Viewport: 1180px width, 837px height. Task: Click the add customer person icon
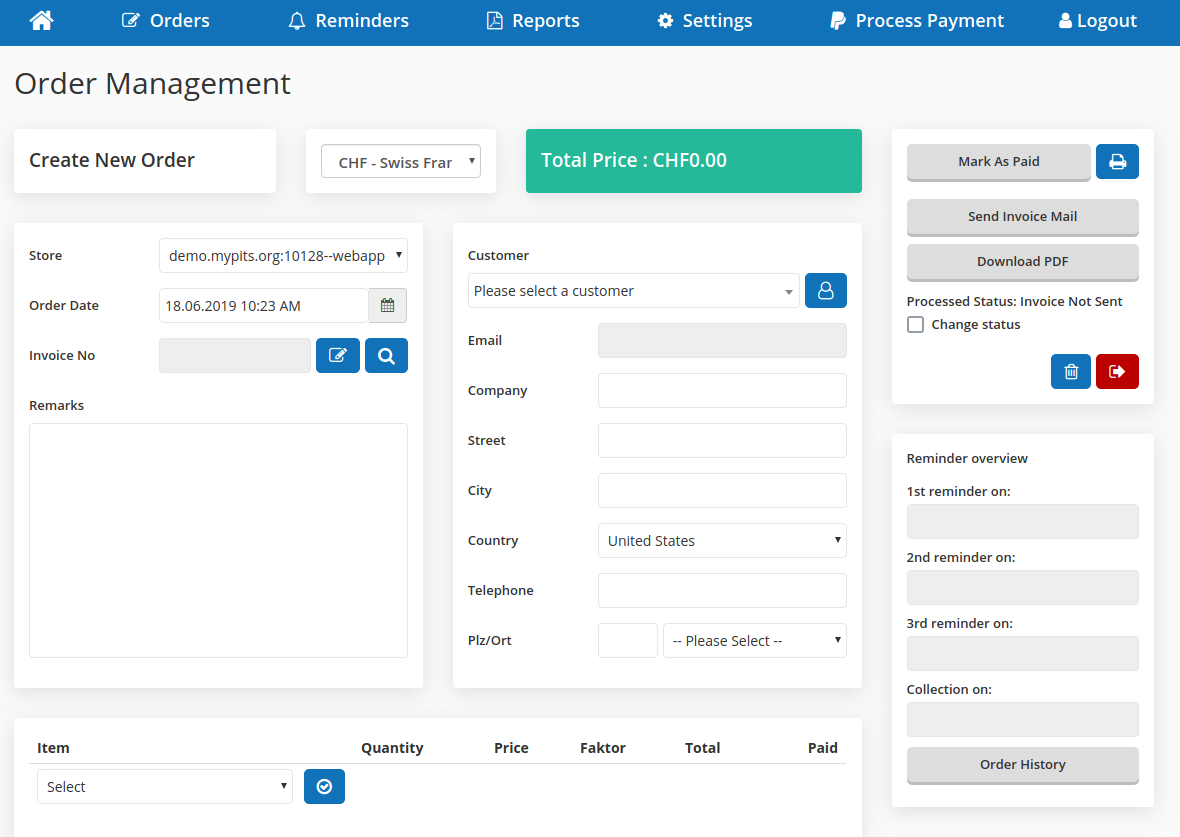coord(826,291)
